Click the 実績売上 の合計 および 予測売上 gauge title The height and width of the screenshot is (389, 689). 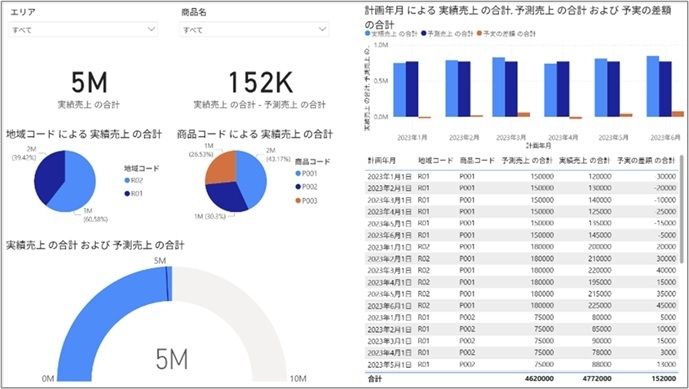coord(95,245)
